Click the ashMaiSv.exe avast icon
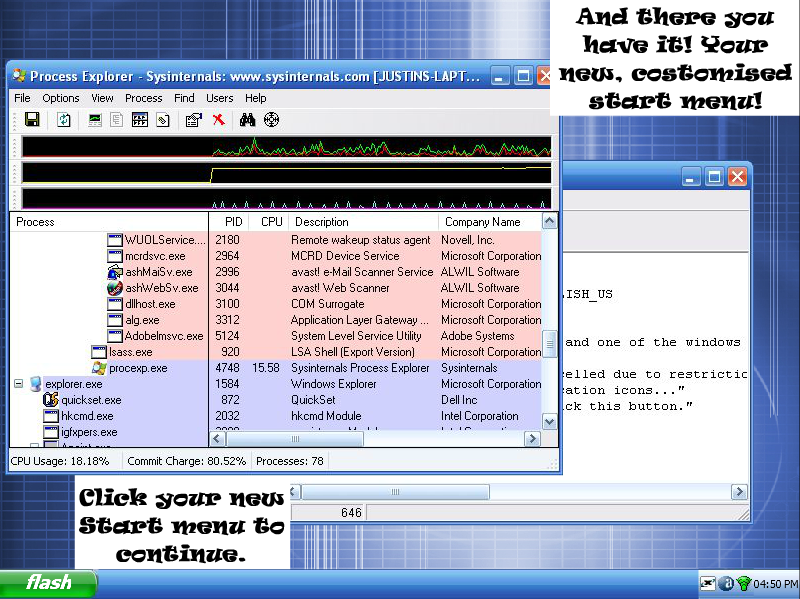 [x=115, y=272]
